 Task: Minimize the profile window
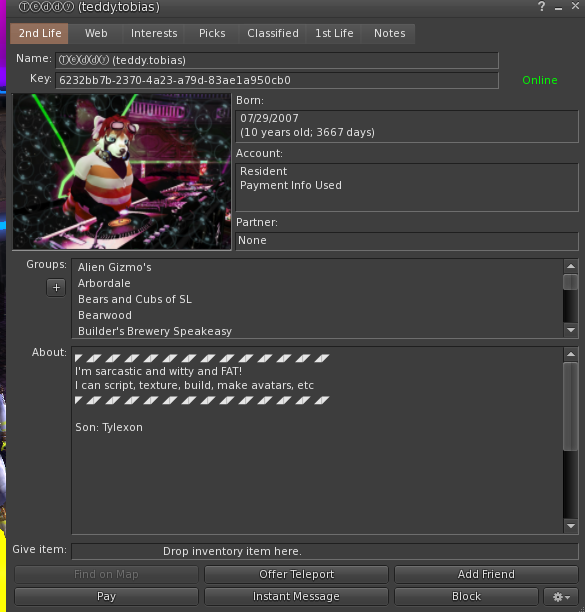click(x=558, y=7)
